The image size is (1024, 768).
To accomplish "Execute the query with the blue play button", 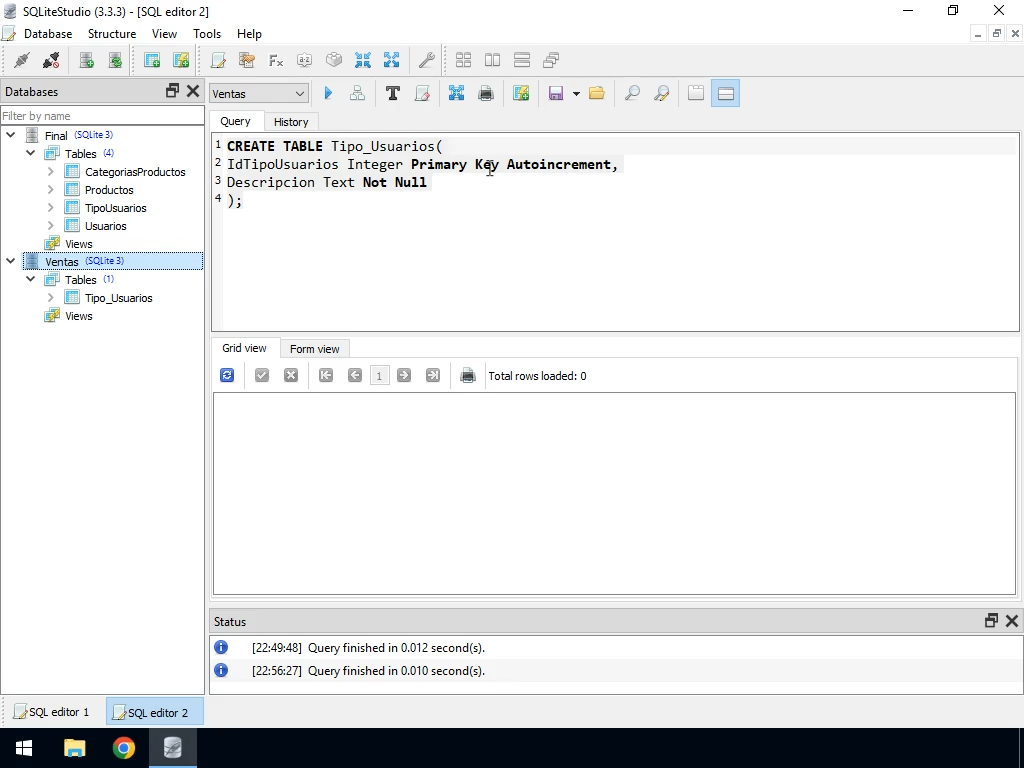I will click(328, 93).
